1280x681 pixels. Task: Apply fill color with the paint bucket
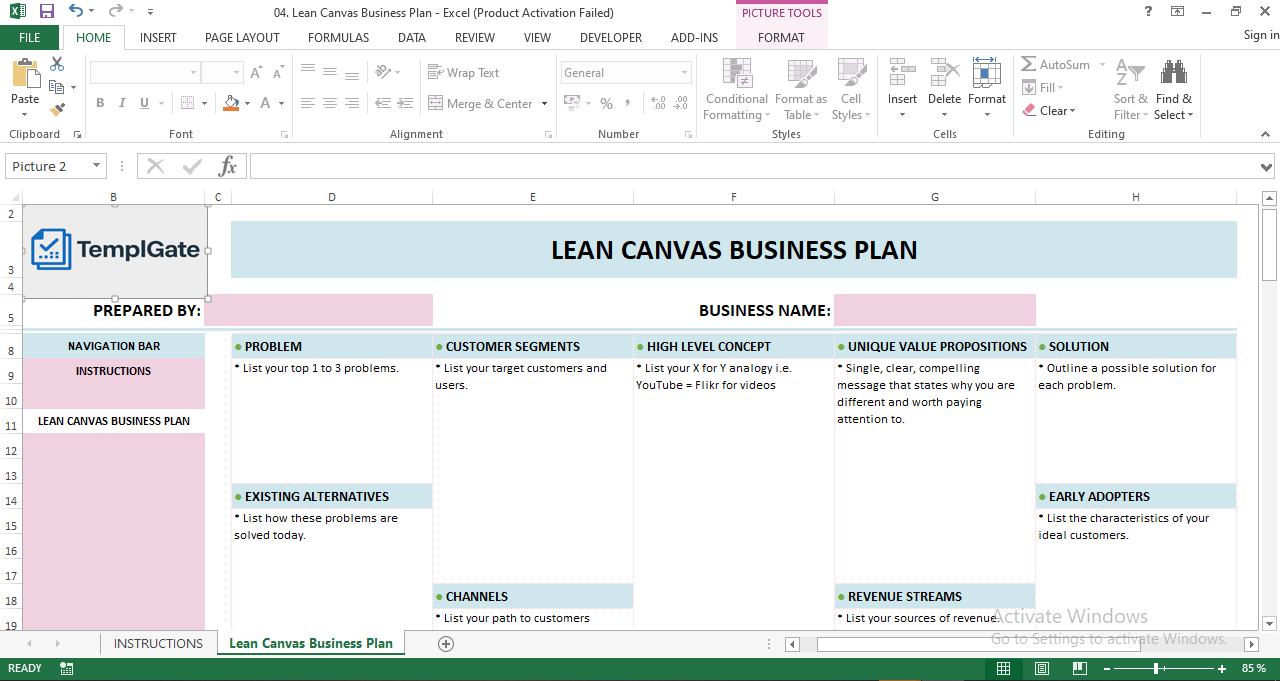pyautogui.click(x=231, y=103)
